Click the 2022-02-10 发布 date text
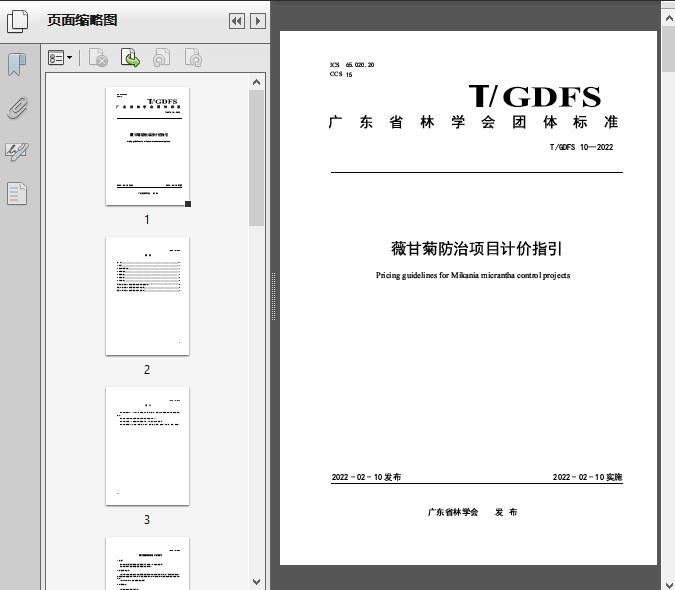Viewport: 675px width, 590px height. tap(366, 477)
